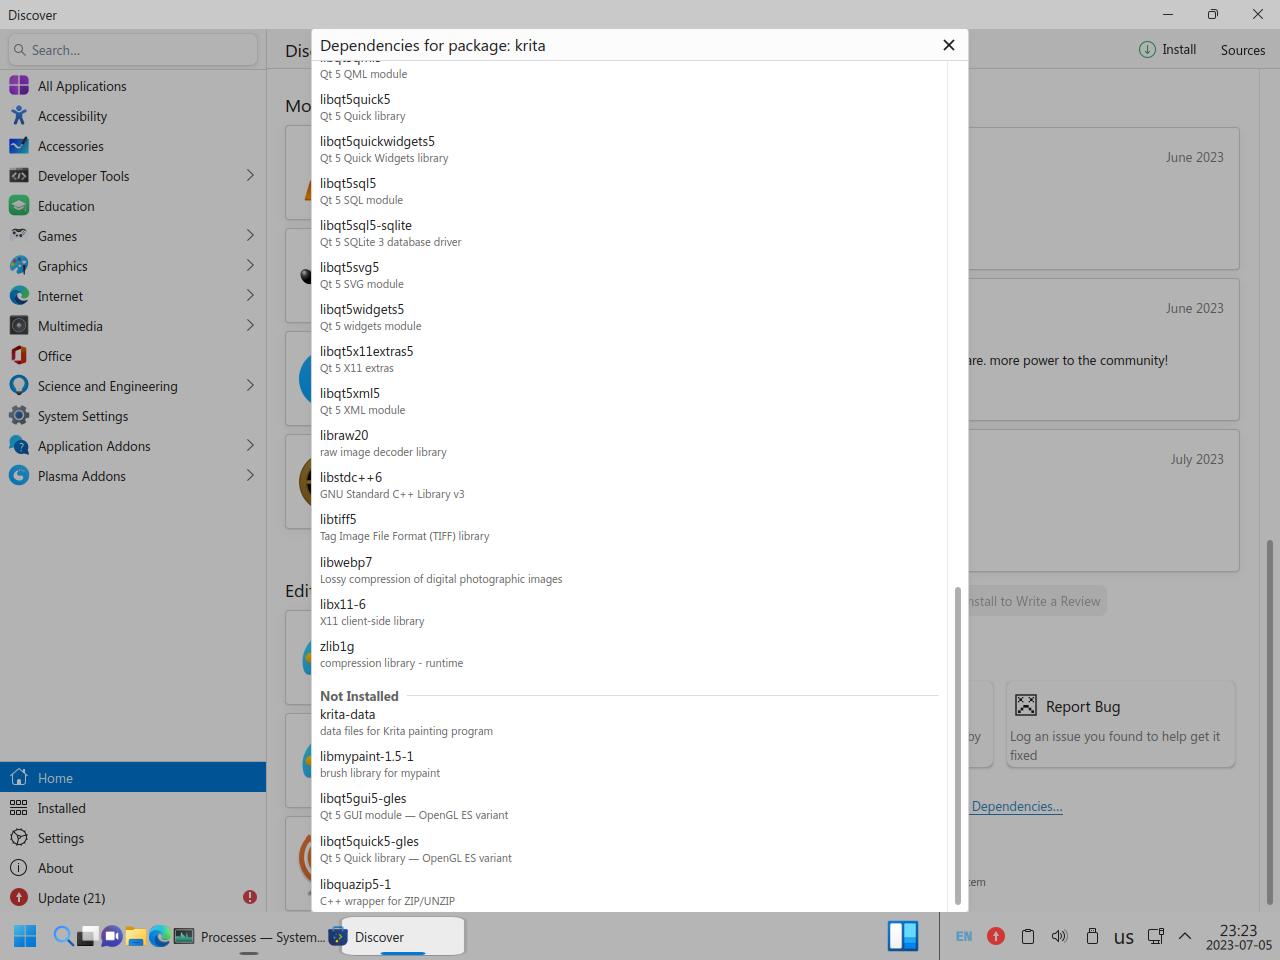Image resolution: width=1280 pixels, height=960 pixels.
Task: Select the Office category icon
Action: (19, 356)
